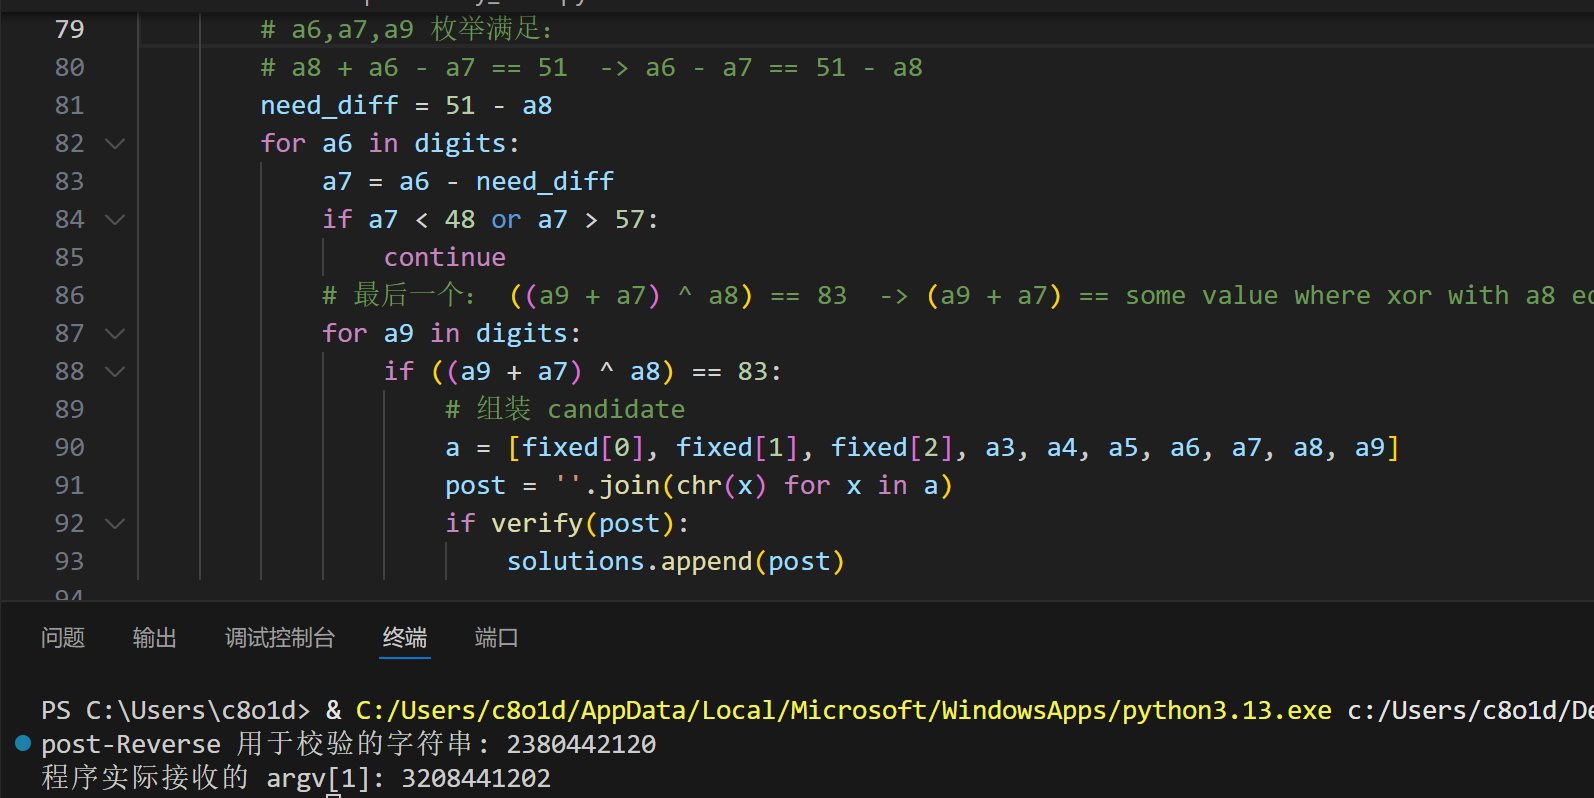This screenshot has height=798, width=1594.
Task: Place cursor on the verify function call
Action: [x=536, y=524]
